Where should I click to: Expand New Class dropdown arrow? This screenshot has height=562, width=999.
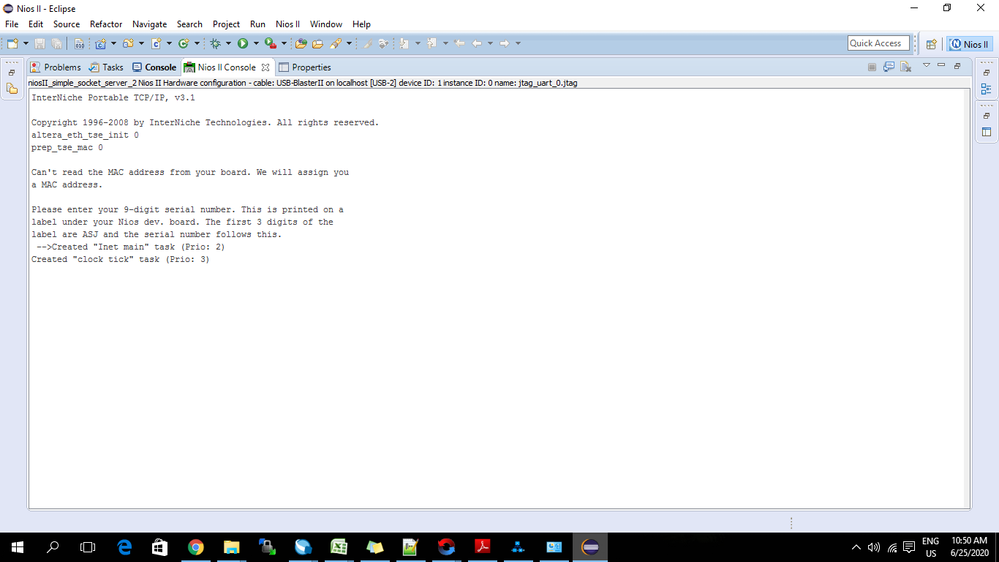click(x=196, y=43)
